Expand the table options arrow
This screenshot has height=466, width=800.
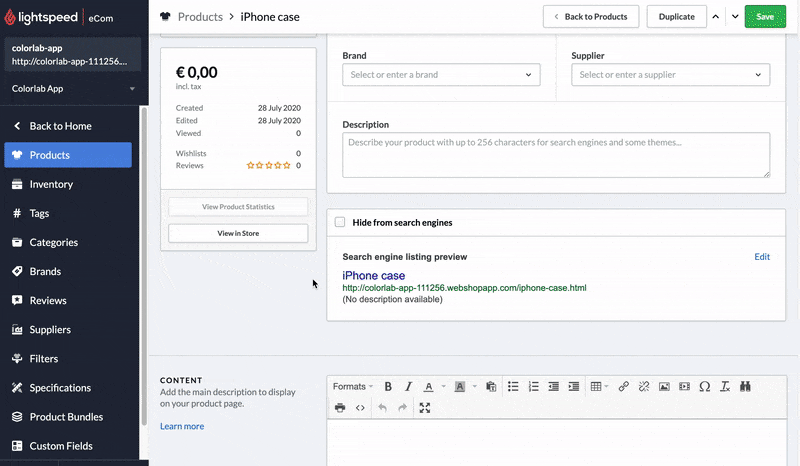(x=606, y=386)
